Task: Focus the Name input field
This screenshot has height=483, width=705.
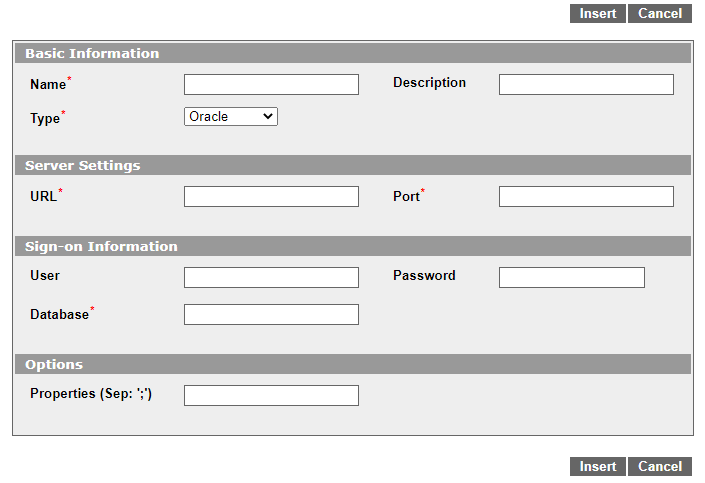Action: pyautogui.click(x=271, y=85)
